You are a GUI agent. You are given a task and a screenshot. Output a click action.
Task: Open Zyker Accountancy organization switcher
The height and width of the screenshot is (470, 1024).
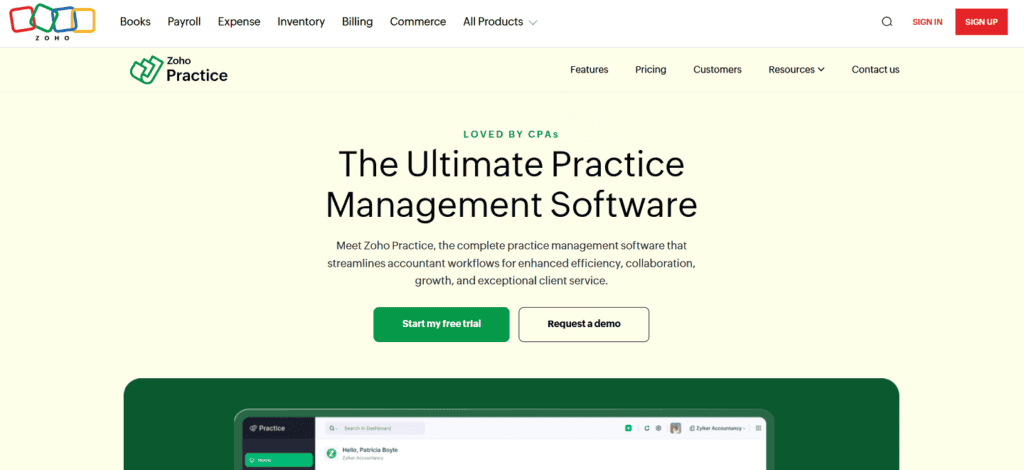716,428
